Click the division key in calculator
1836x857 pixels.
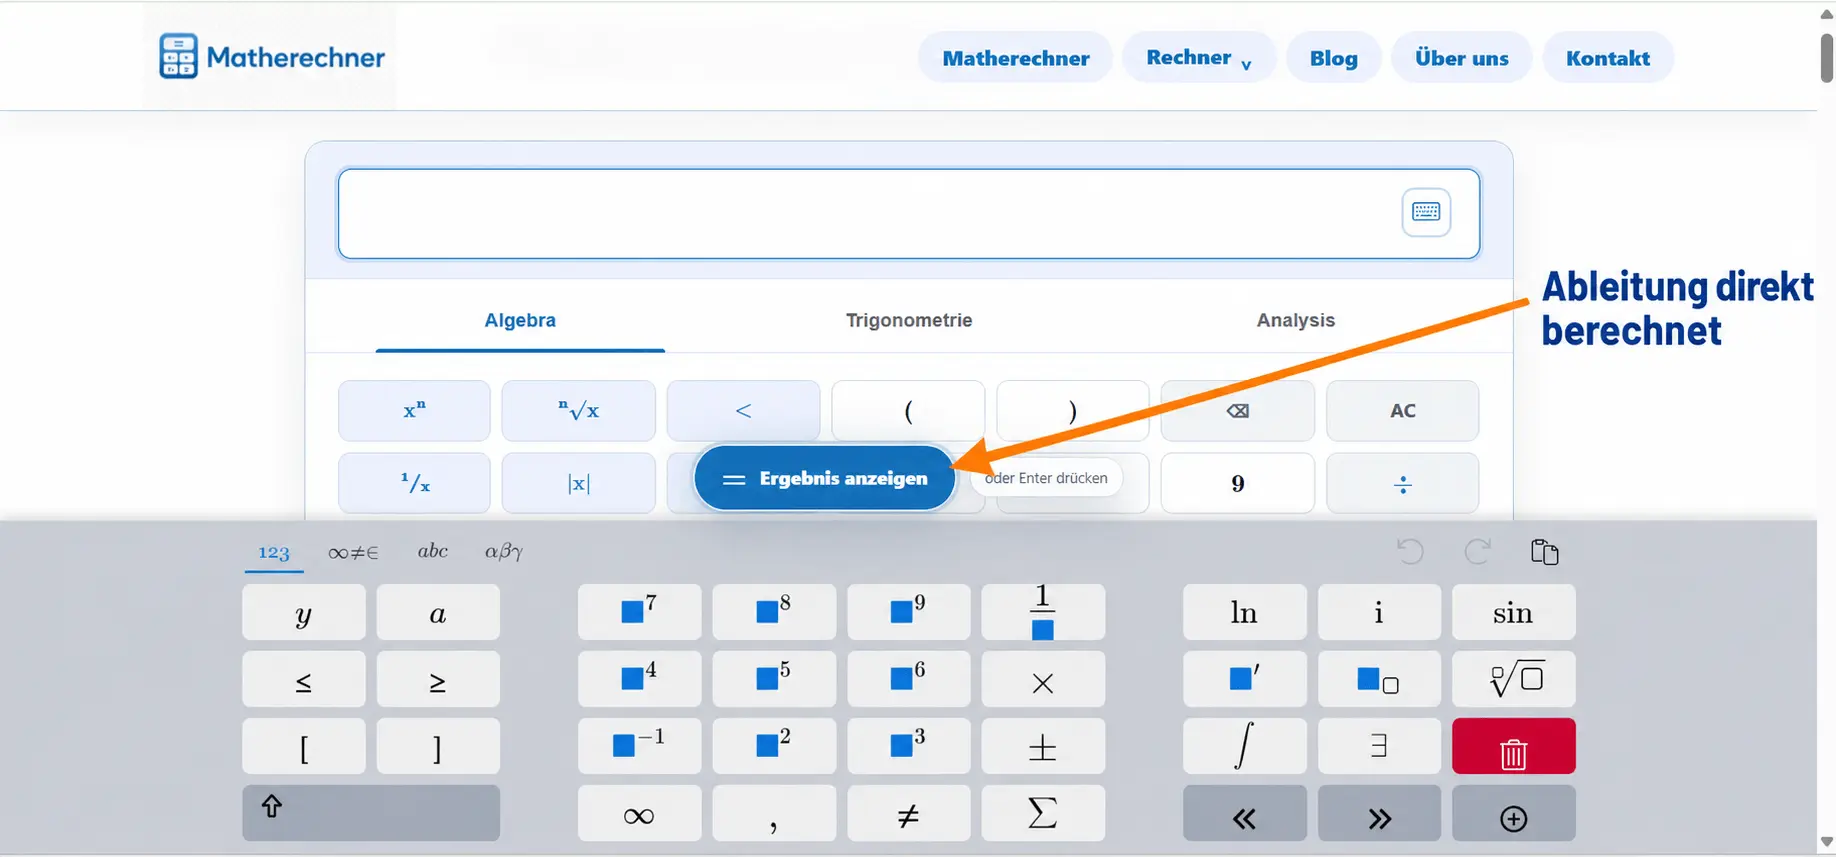[x=1402, y=484]
